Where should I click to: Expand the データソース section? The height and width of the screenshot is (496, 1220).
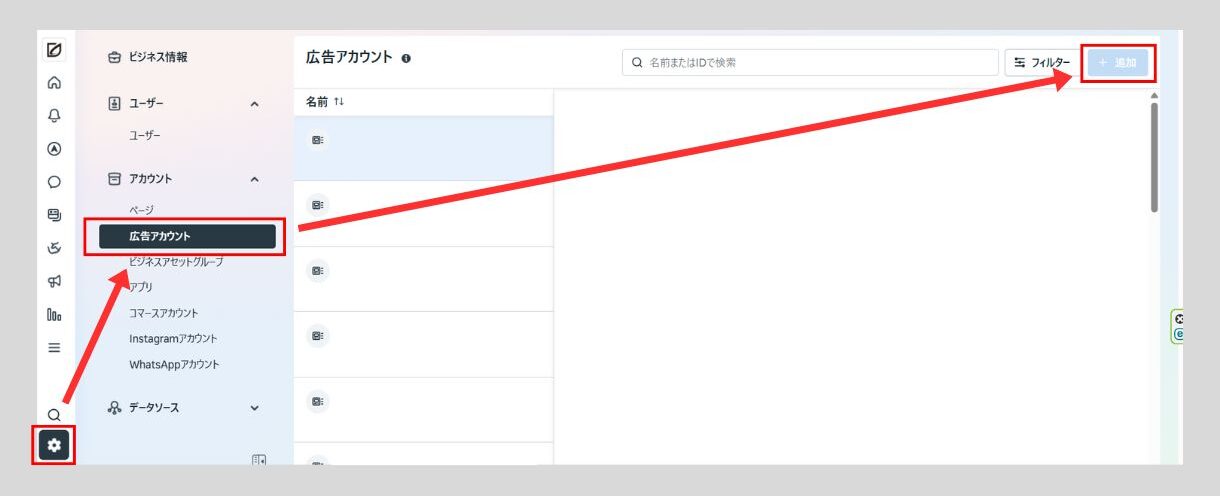(x=254, y=408)
